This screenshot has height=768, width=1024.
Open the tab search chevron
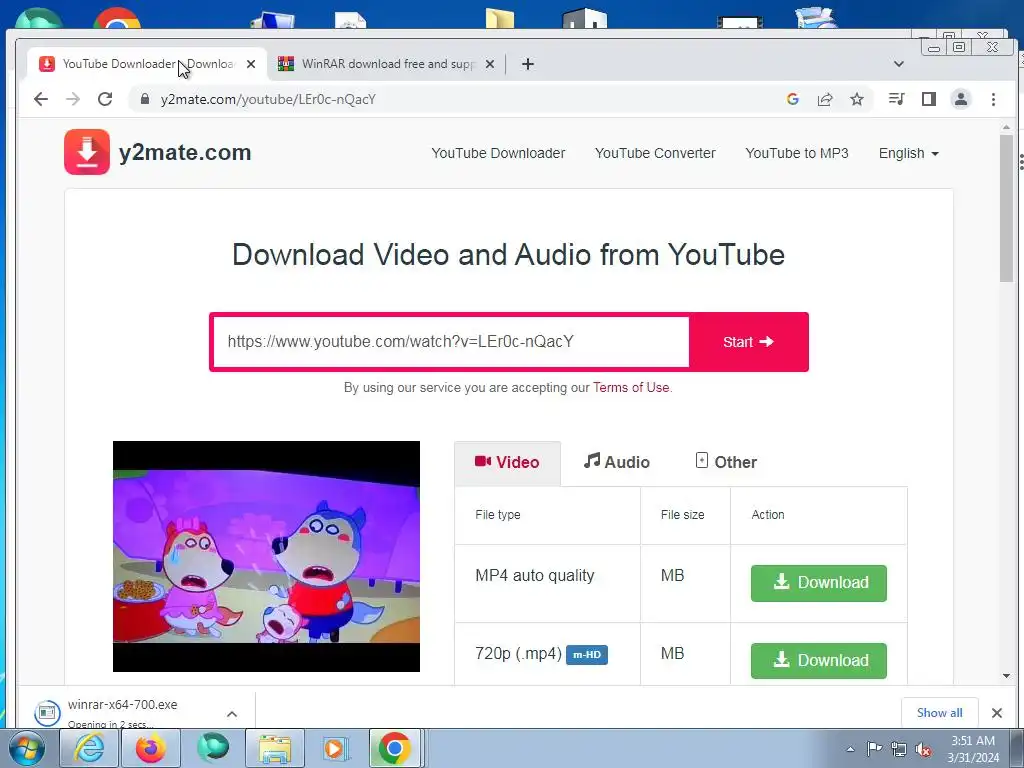tap(899, 64)
